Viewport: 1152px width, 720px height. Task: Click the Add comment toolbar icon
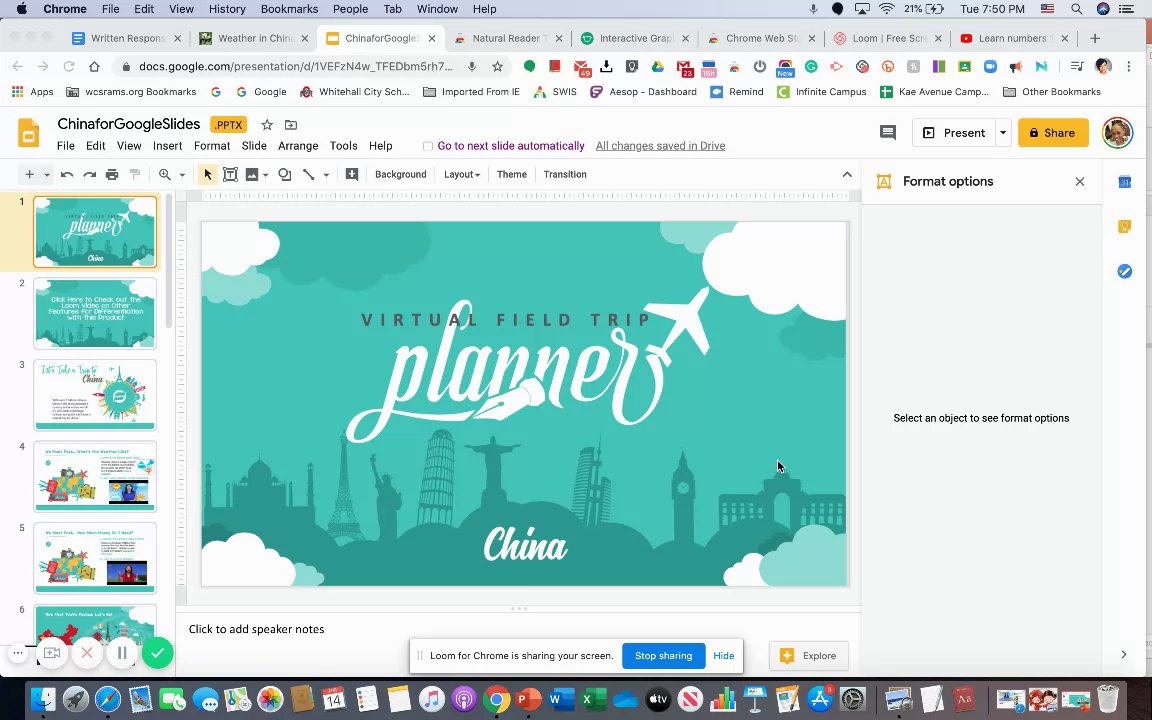pyautogui.click(x=352, y=174)
